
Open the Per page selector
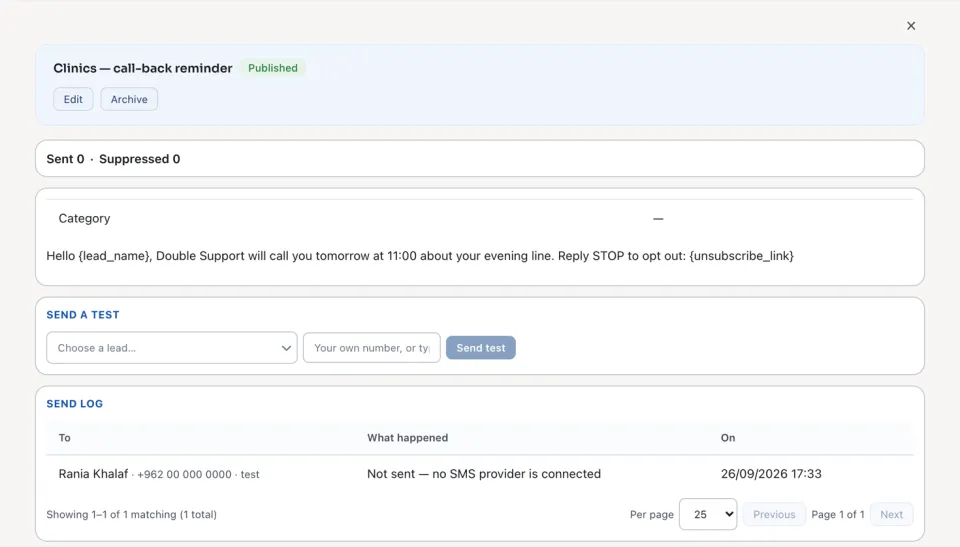click(708, 515)
